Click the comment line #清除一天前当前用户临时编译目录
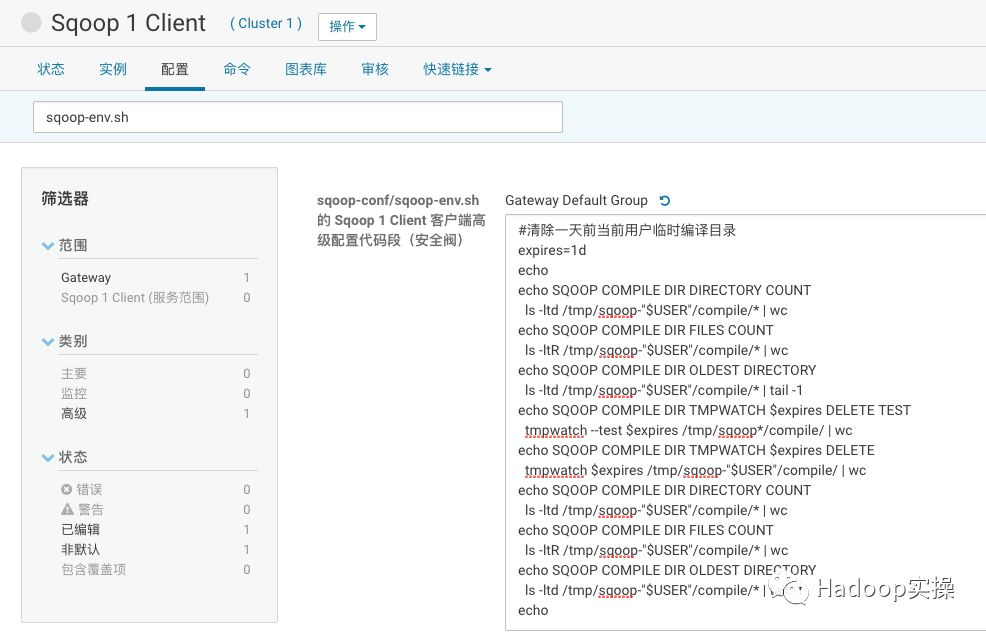 [627, 230]
